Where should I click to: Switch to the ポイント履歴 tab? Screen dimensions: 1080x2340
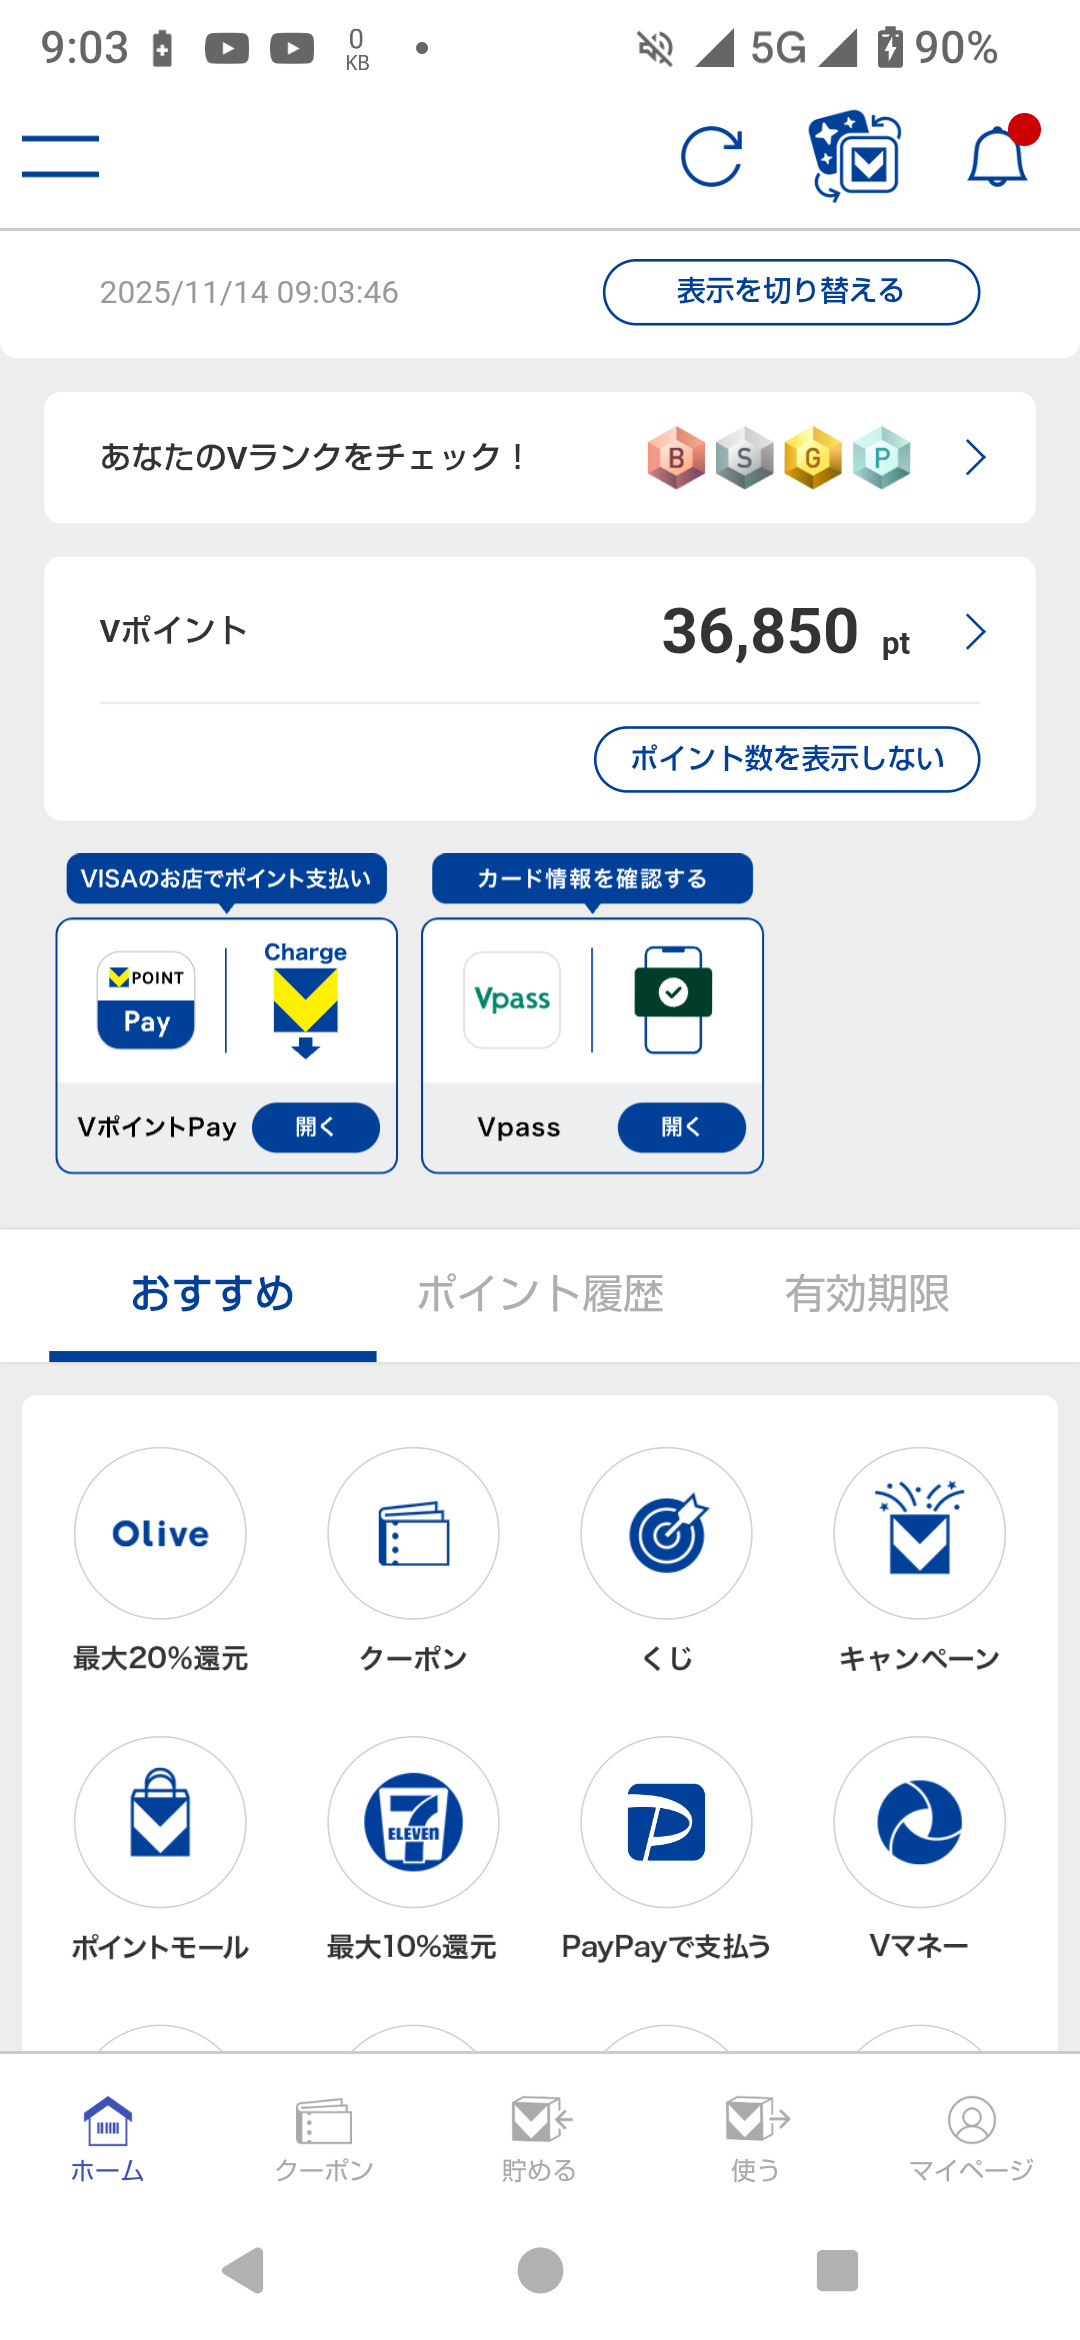point(540,1294)
